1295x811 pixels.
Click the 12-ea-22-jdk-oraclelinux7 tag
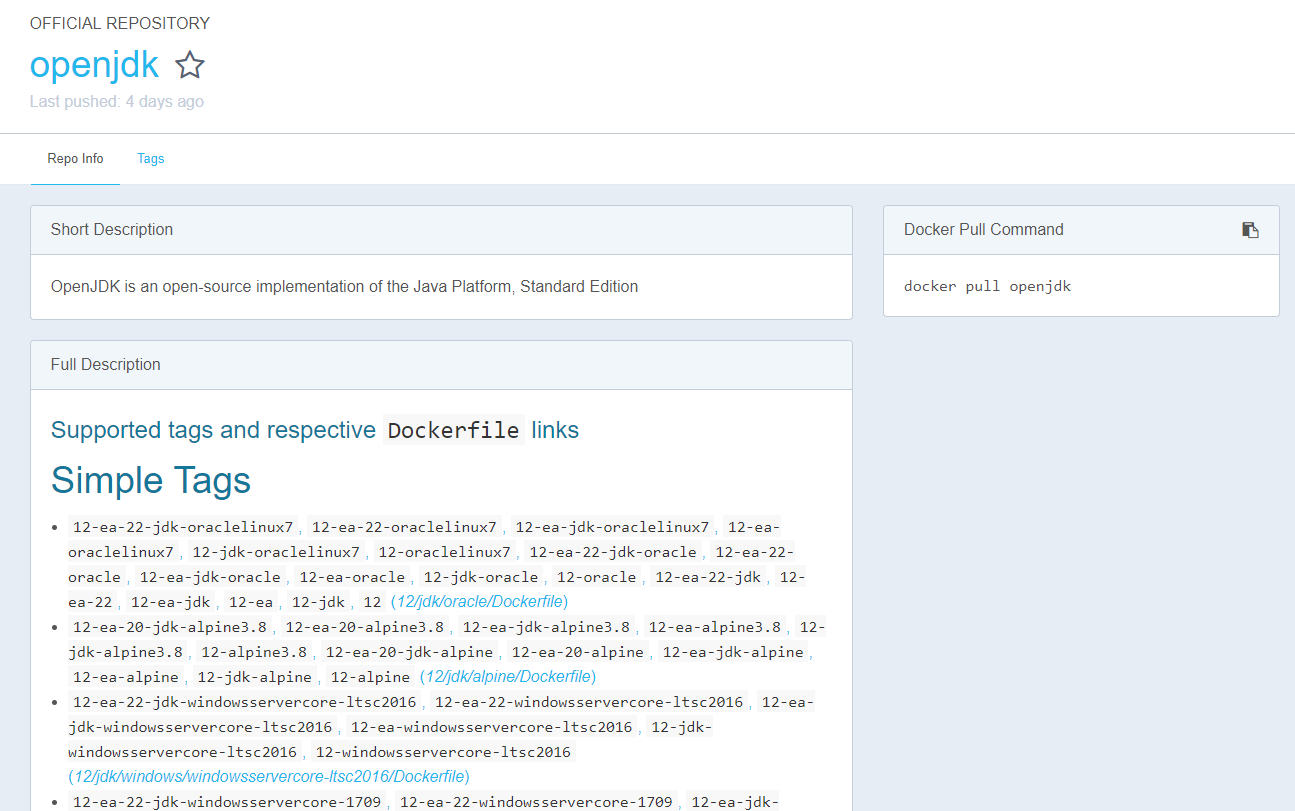click(x=183, y=527)
